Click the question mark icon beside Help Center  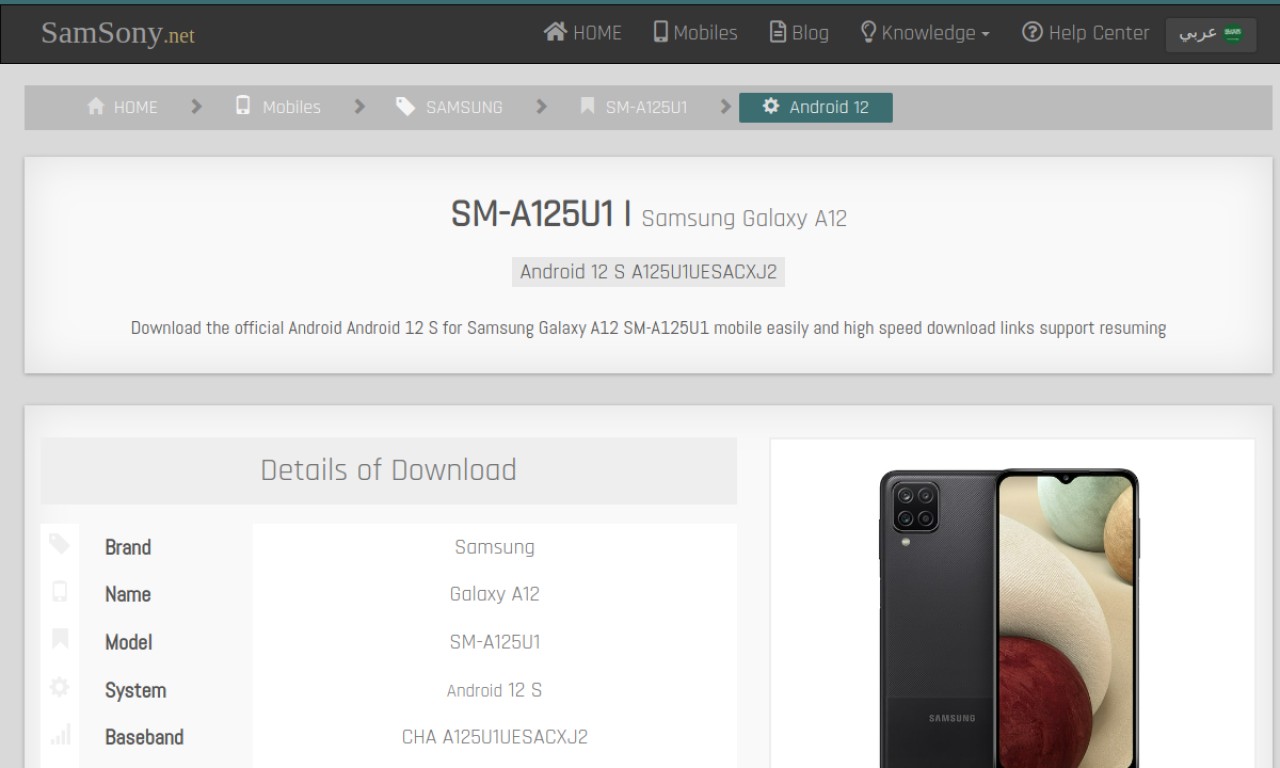click(1032, 32)
